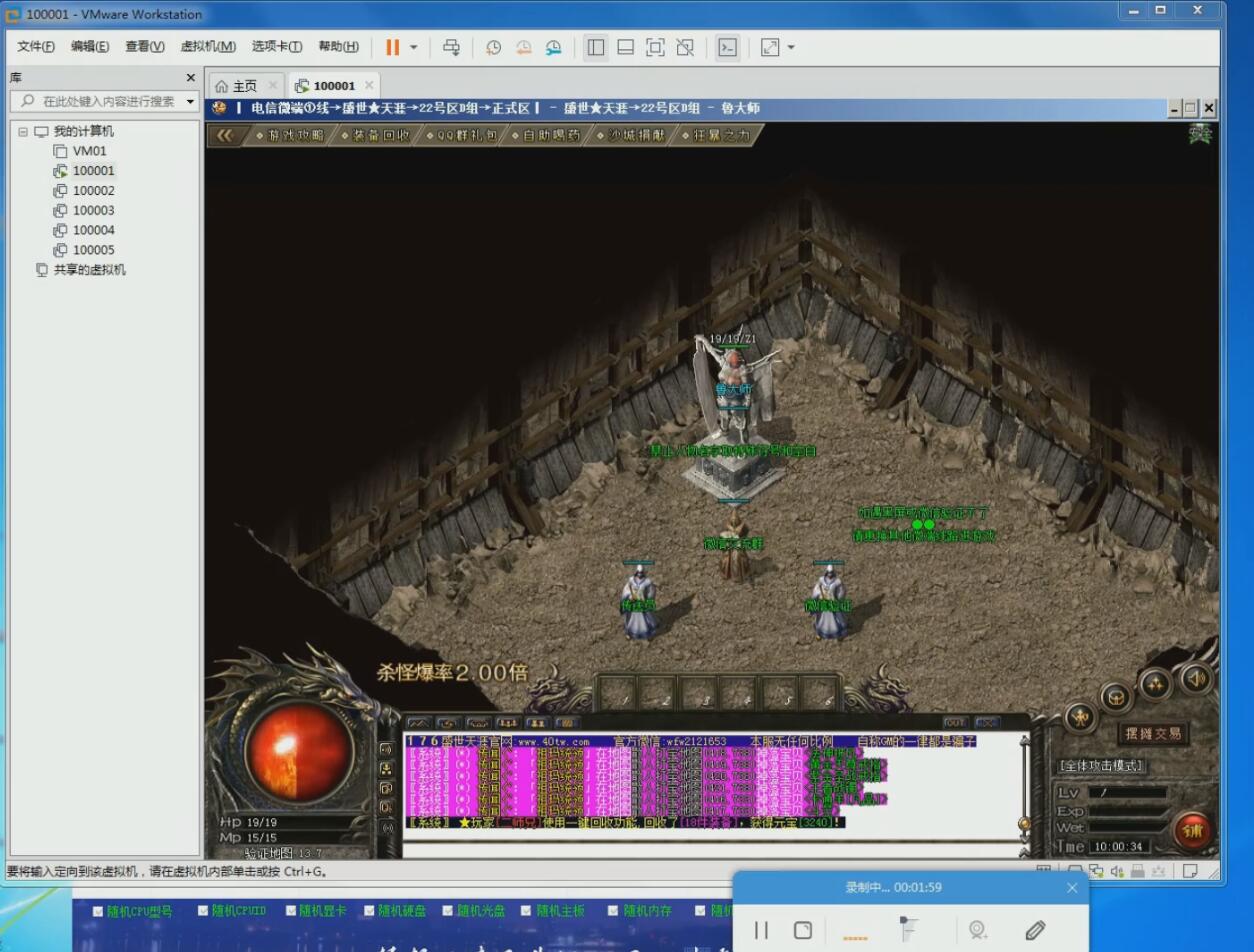This screenshot has height=952, width=1254.
Task: Open the console view icon
Action: click(728, 47)
